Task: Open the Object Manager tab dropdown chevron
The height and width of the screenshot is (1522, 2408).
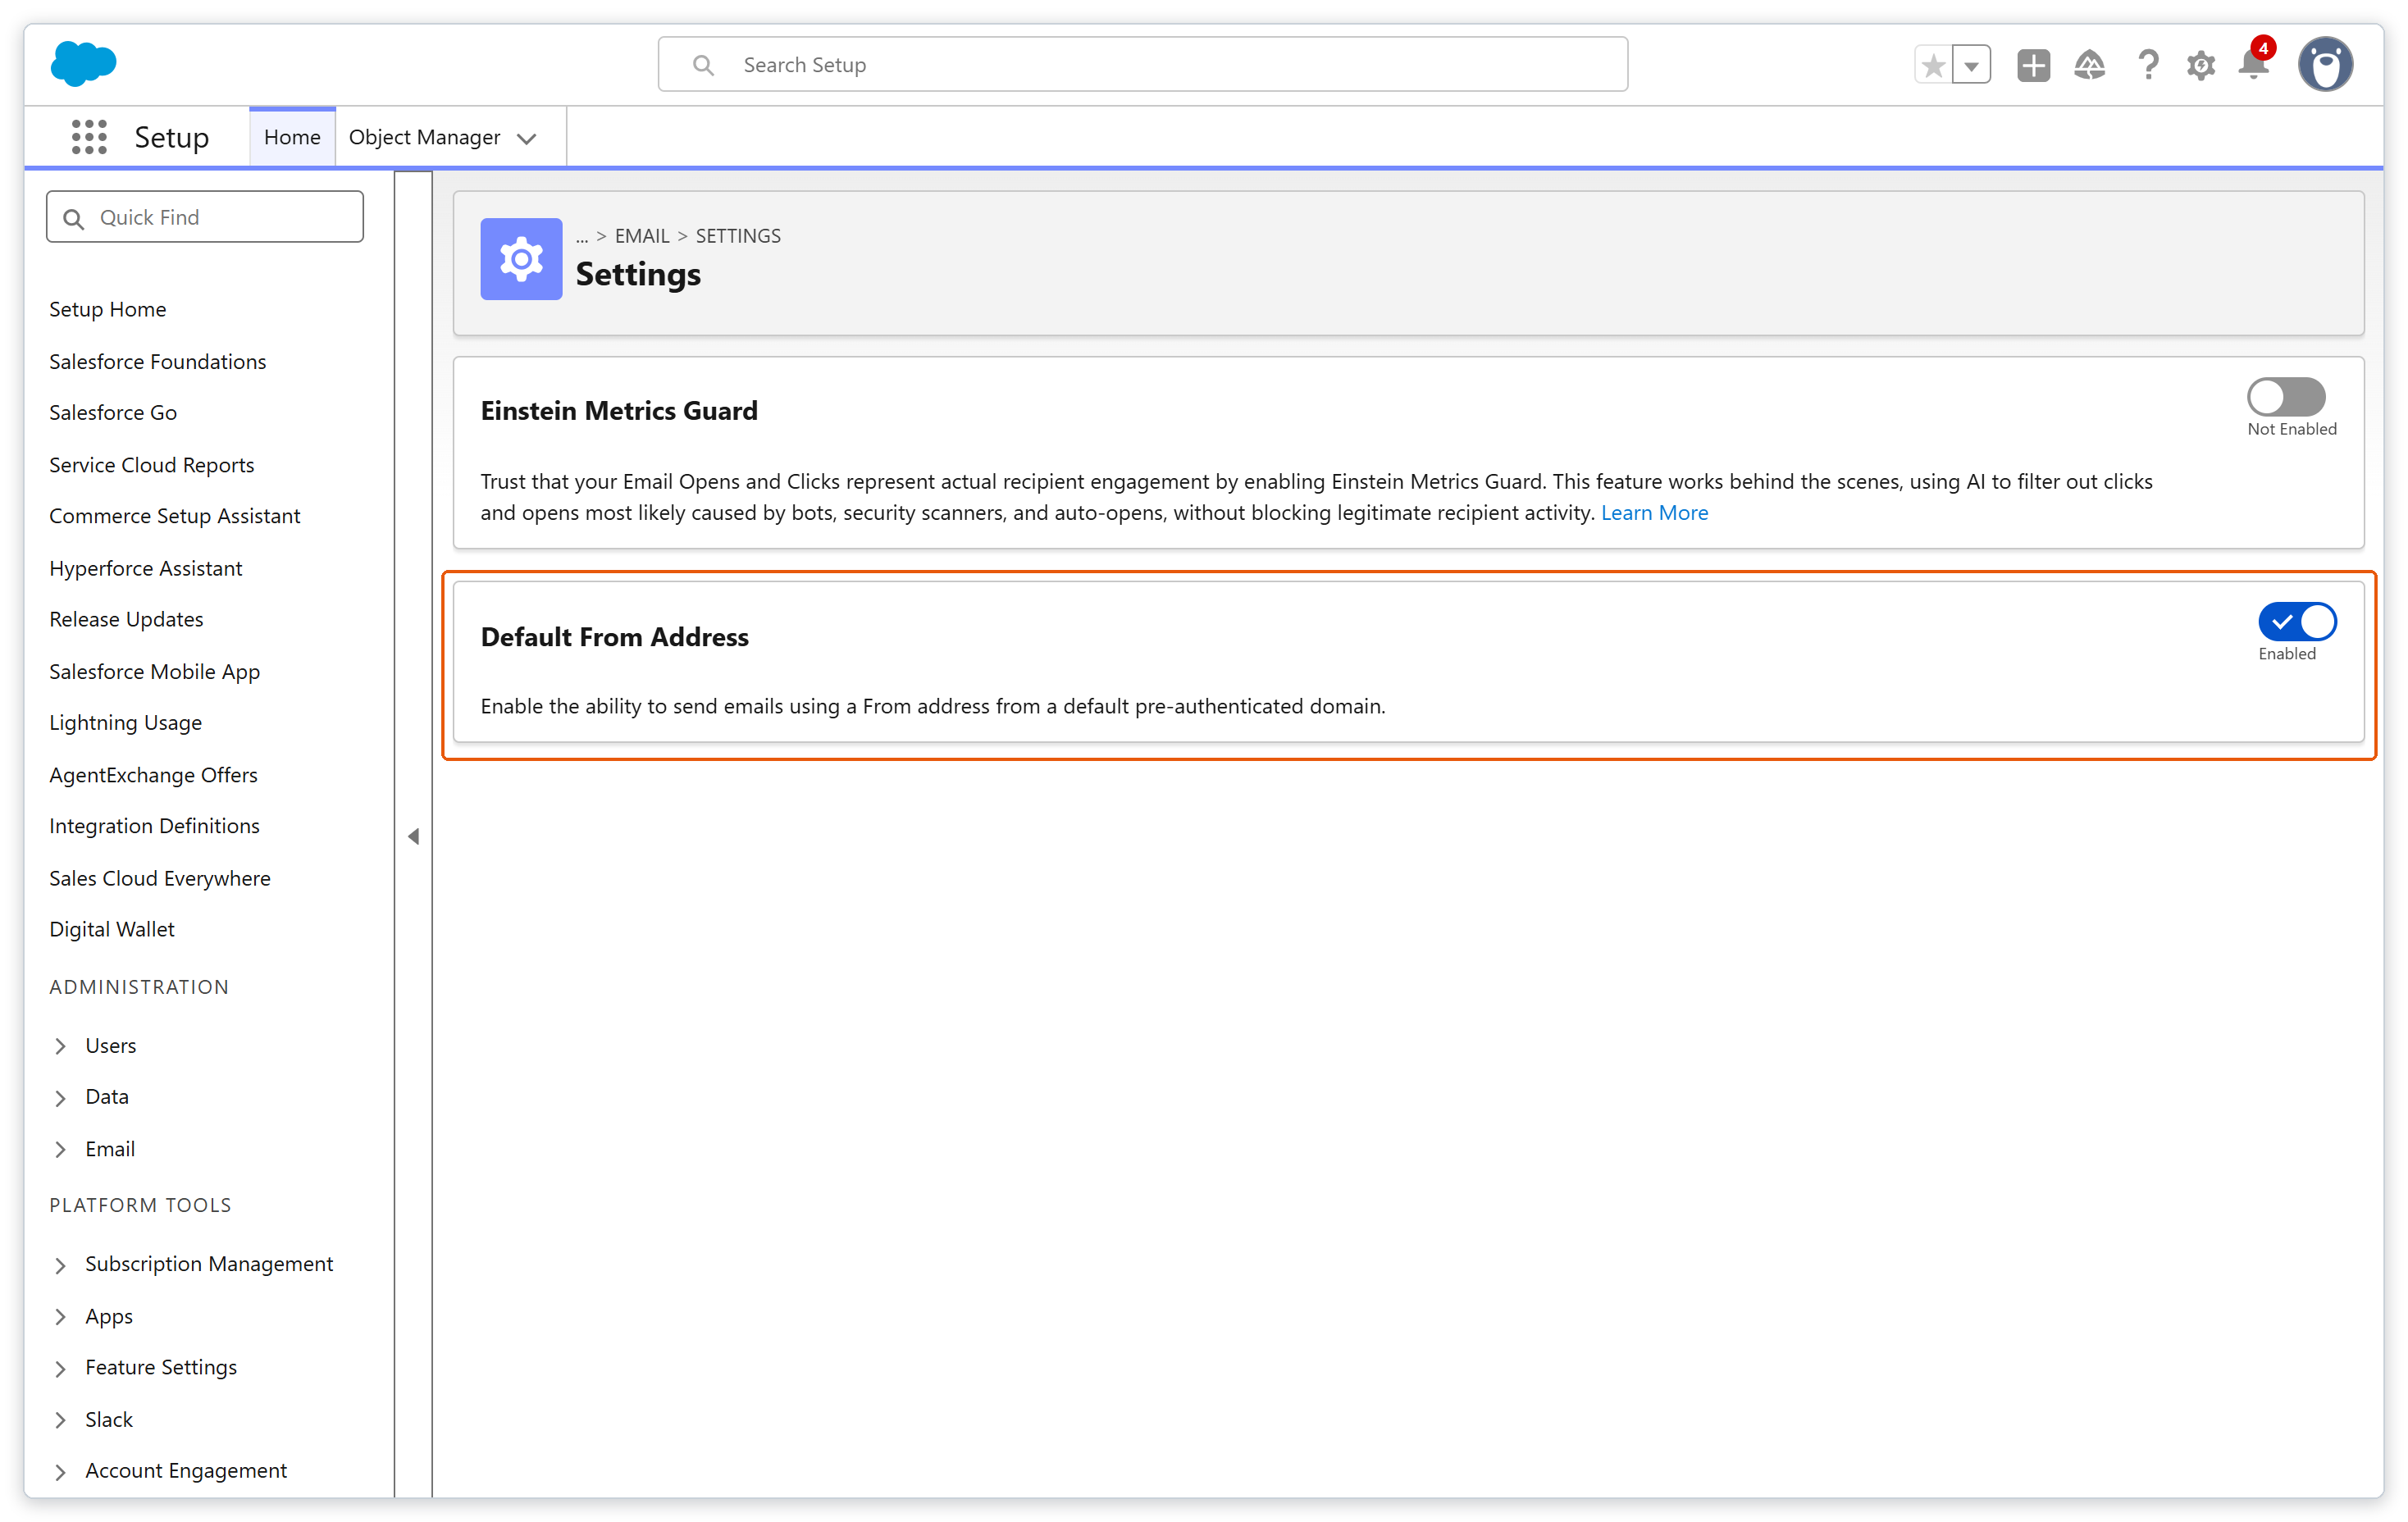Action: pyautogui.click(x=527, y=138)
